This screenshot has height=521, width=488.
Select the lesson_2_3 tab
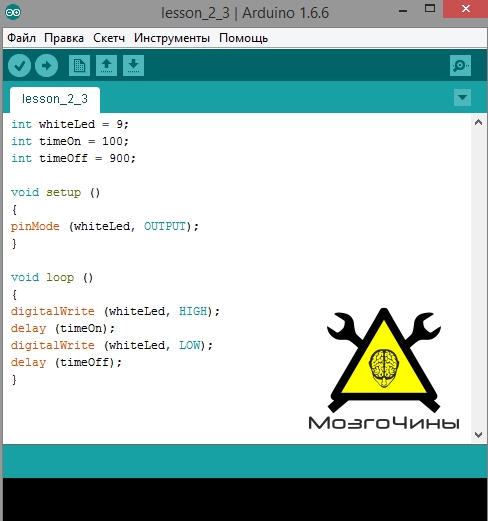(x=55, y=99)
